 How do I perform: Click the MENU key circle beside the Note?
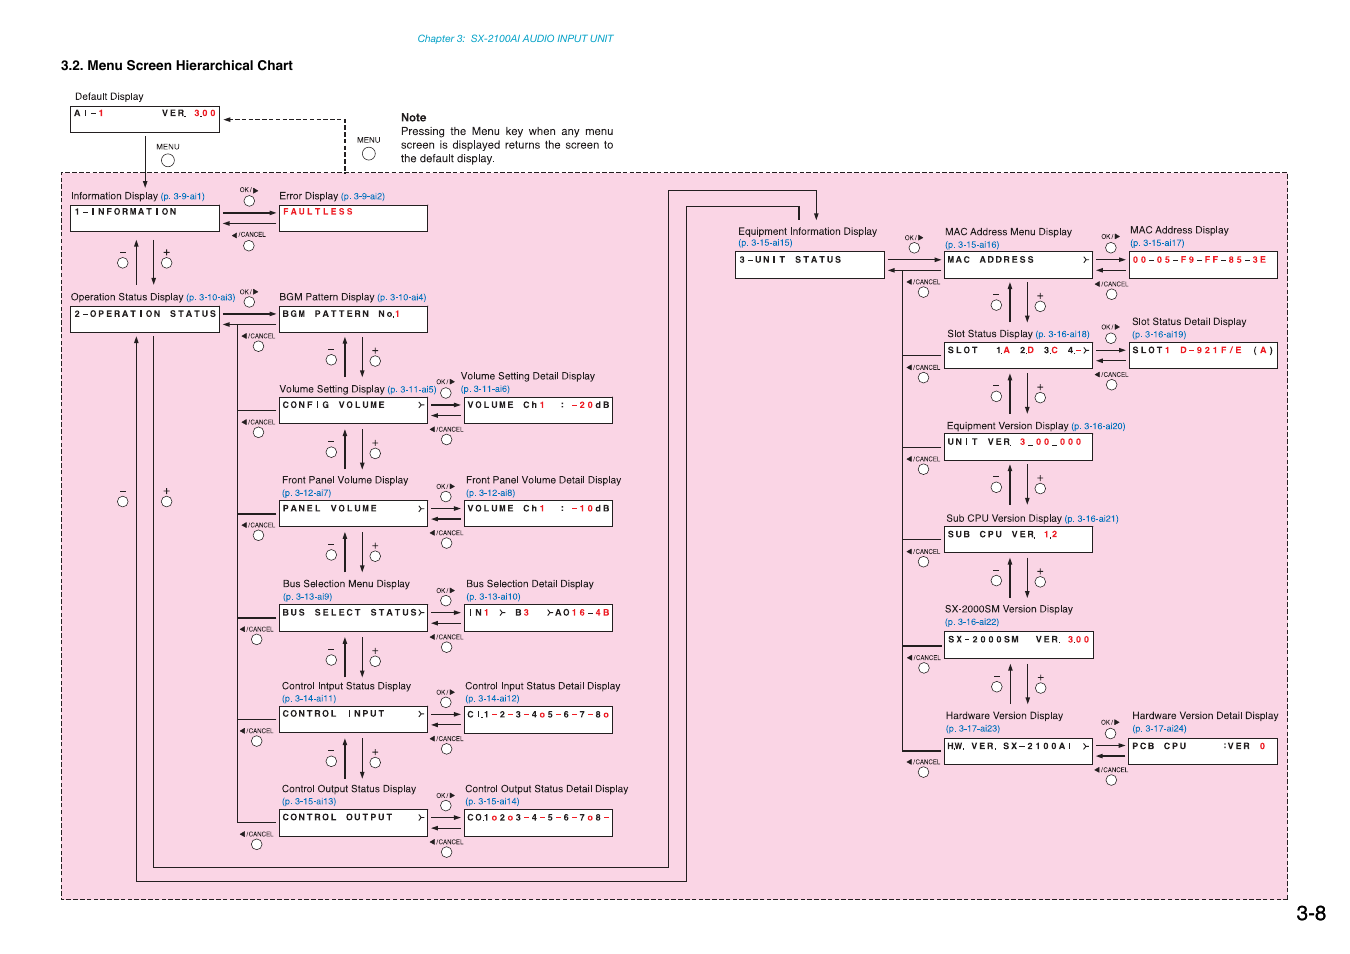[369, 154]
